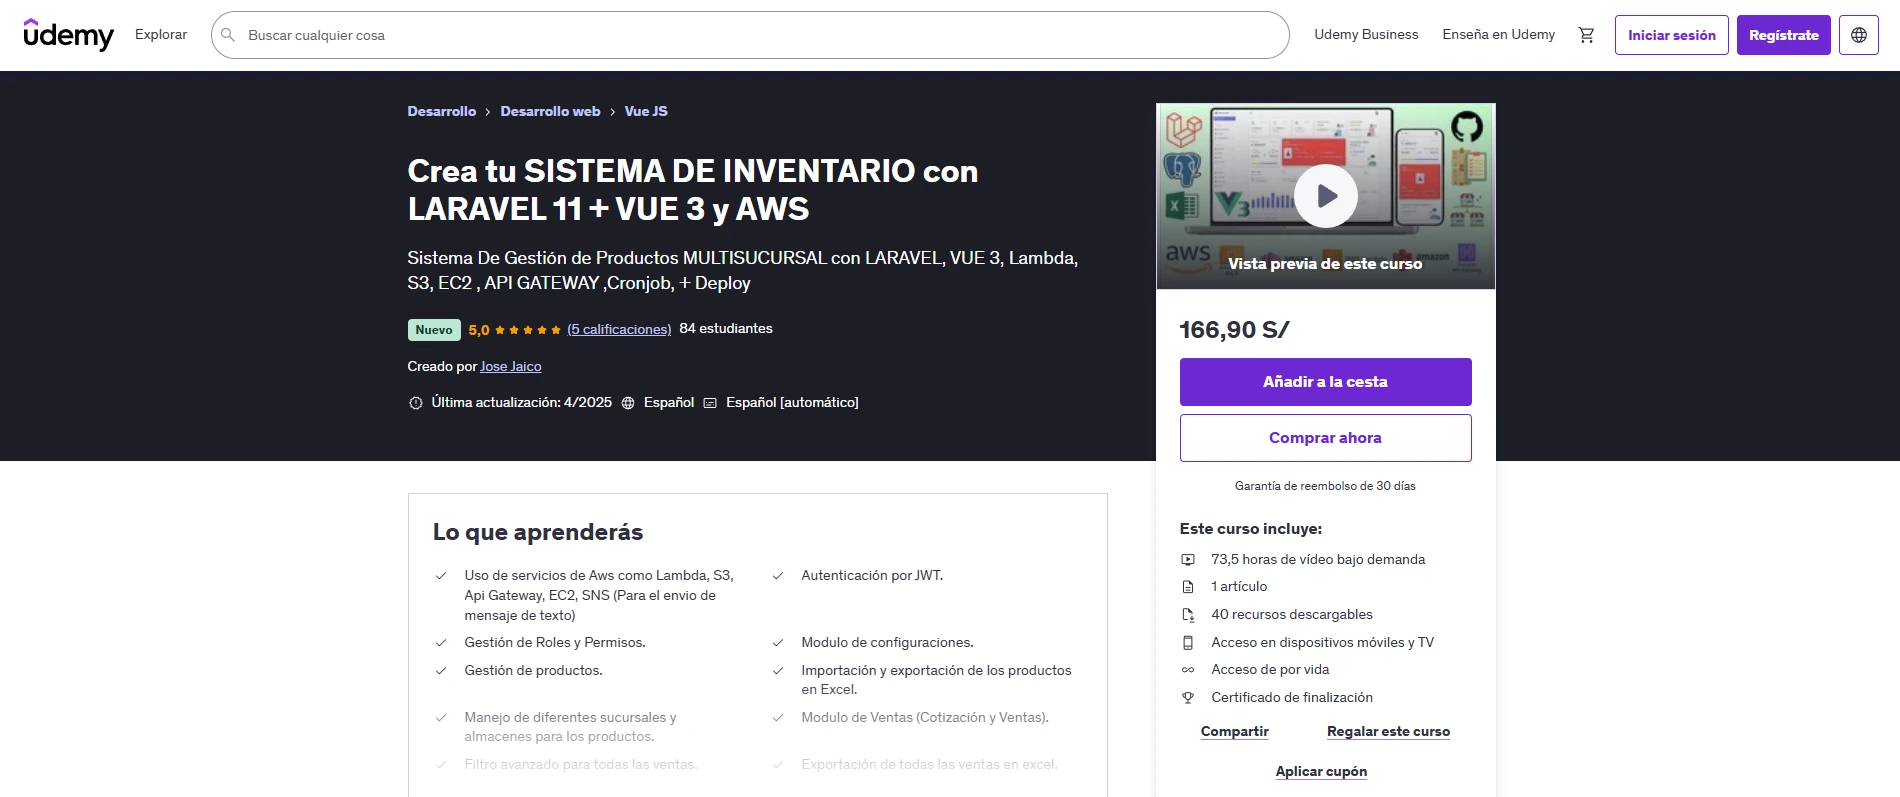Image resolution: width=1900 pixels, height=797 pixels.
Task: Click Aplicar cupón
Action: tap(1321, 771)
